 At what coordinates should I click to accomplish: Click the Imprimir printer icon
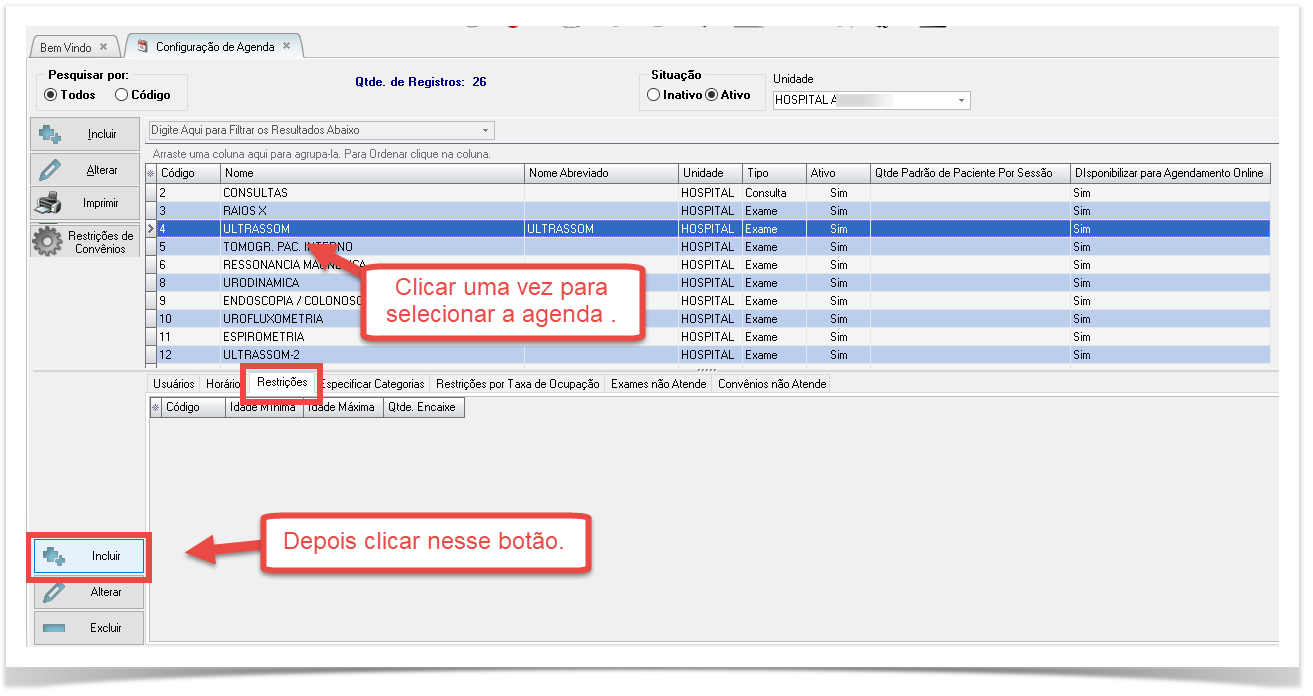tap(51, 203)
